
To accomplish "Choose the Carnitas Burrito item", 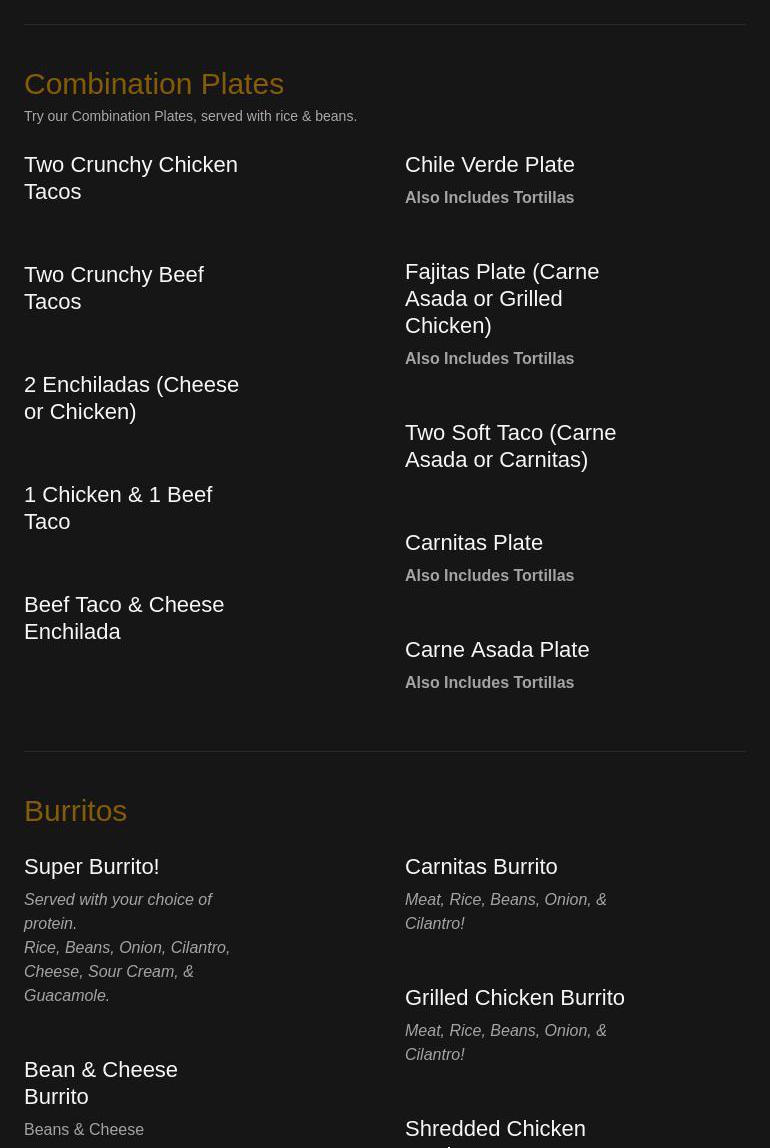I will tap(481, 866).
